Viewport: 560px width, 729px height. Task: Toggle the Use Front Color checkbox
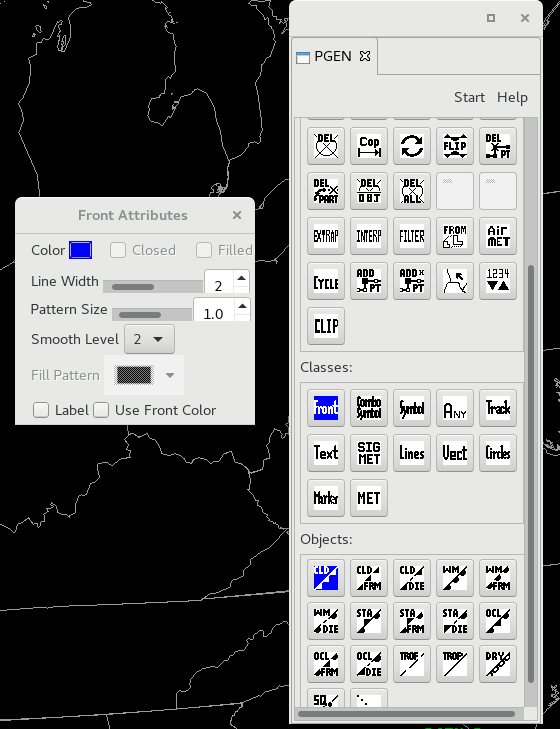click(x=101, y=410)
